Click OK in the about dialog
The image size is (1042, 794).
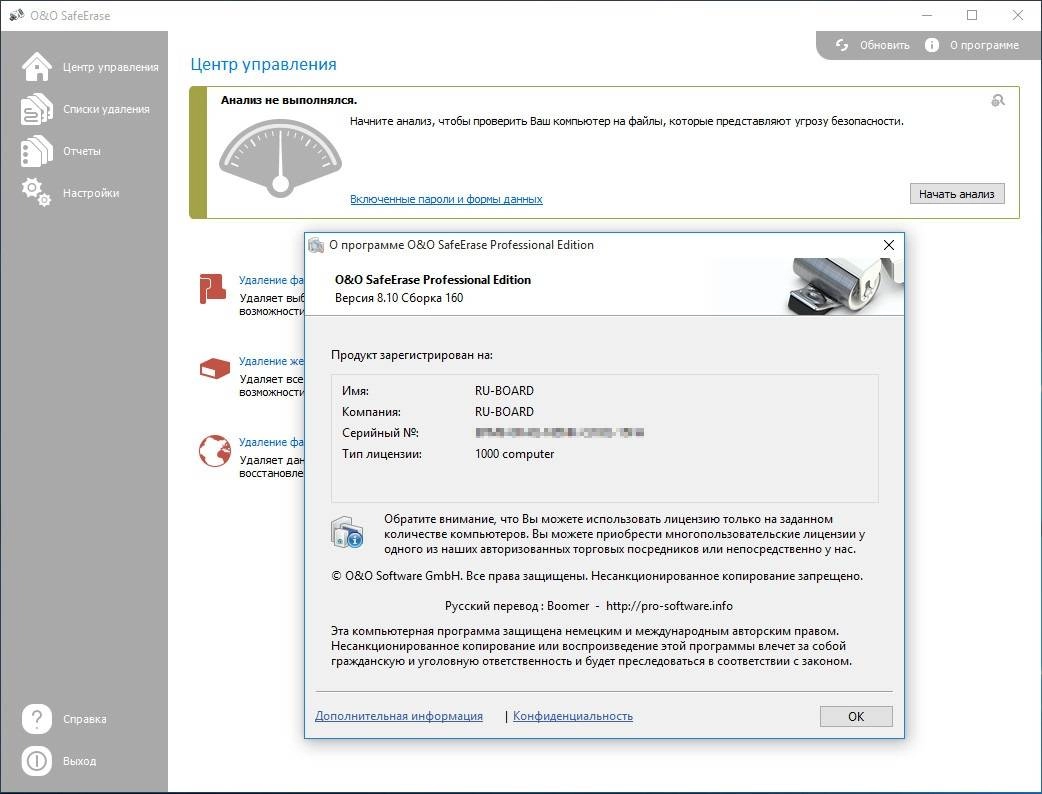856,716
